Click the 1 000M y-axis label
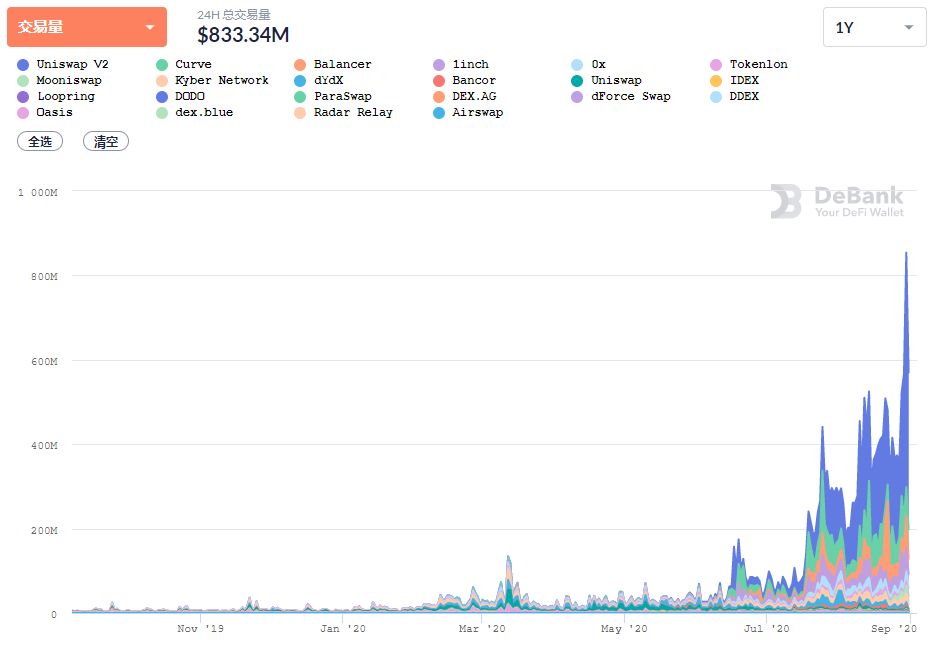This screenshot has height=647, width=935. coord(38,193)
